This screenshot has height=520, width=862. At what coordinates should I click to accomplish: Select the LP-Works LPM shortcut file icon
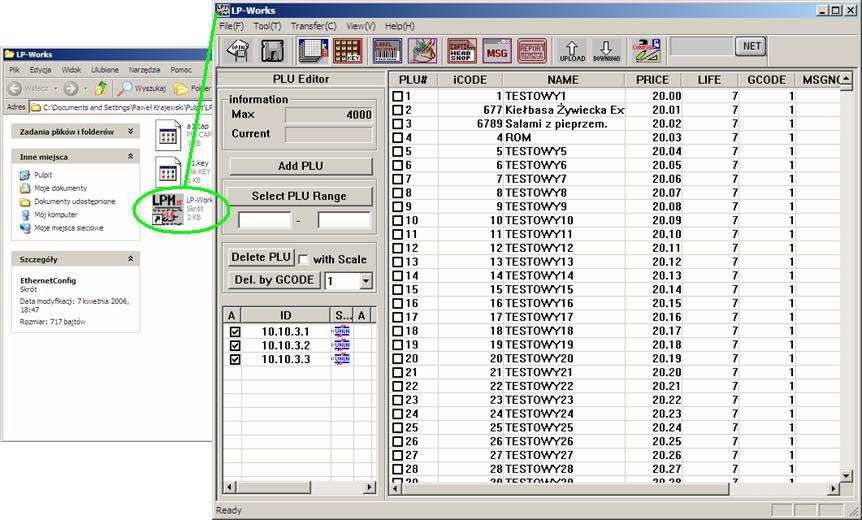point(168,209)
